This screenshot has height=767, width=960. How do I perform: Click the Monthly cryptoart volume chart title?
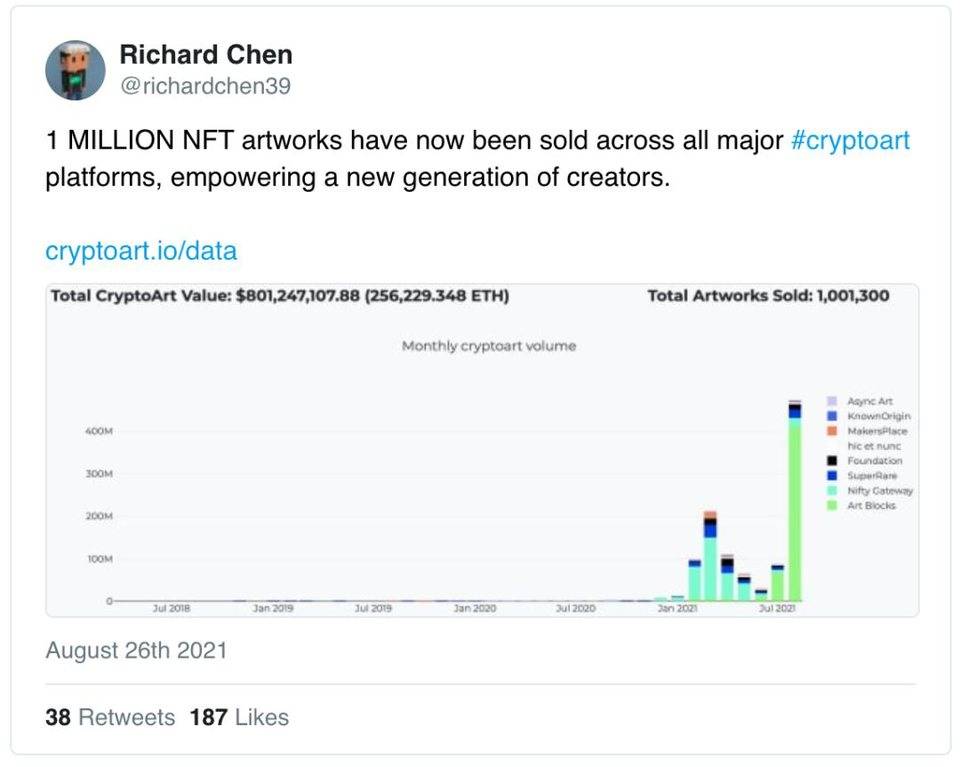click(x=489, y=346)
